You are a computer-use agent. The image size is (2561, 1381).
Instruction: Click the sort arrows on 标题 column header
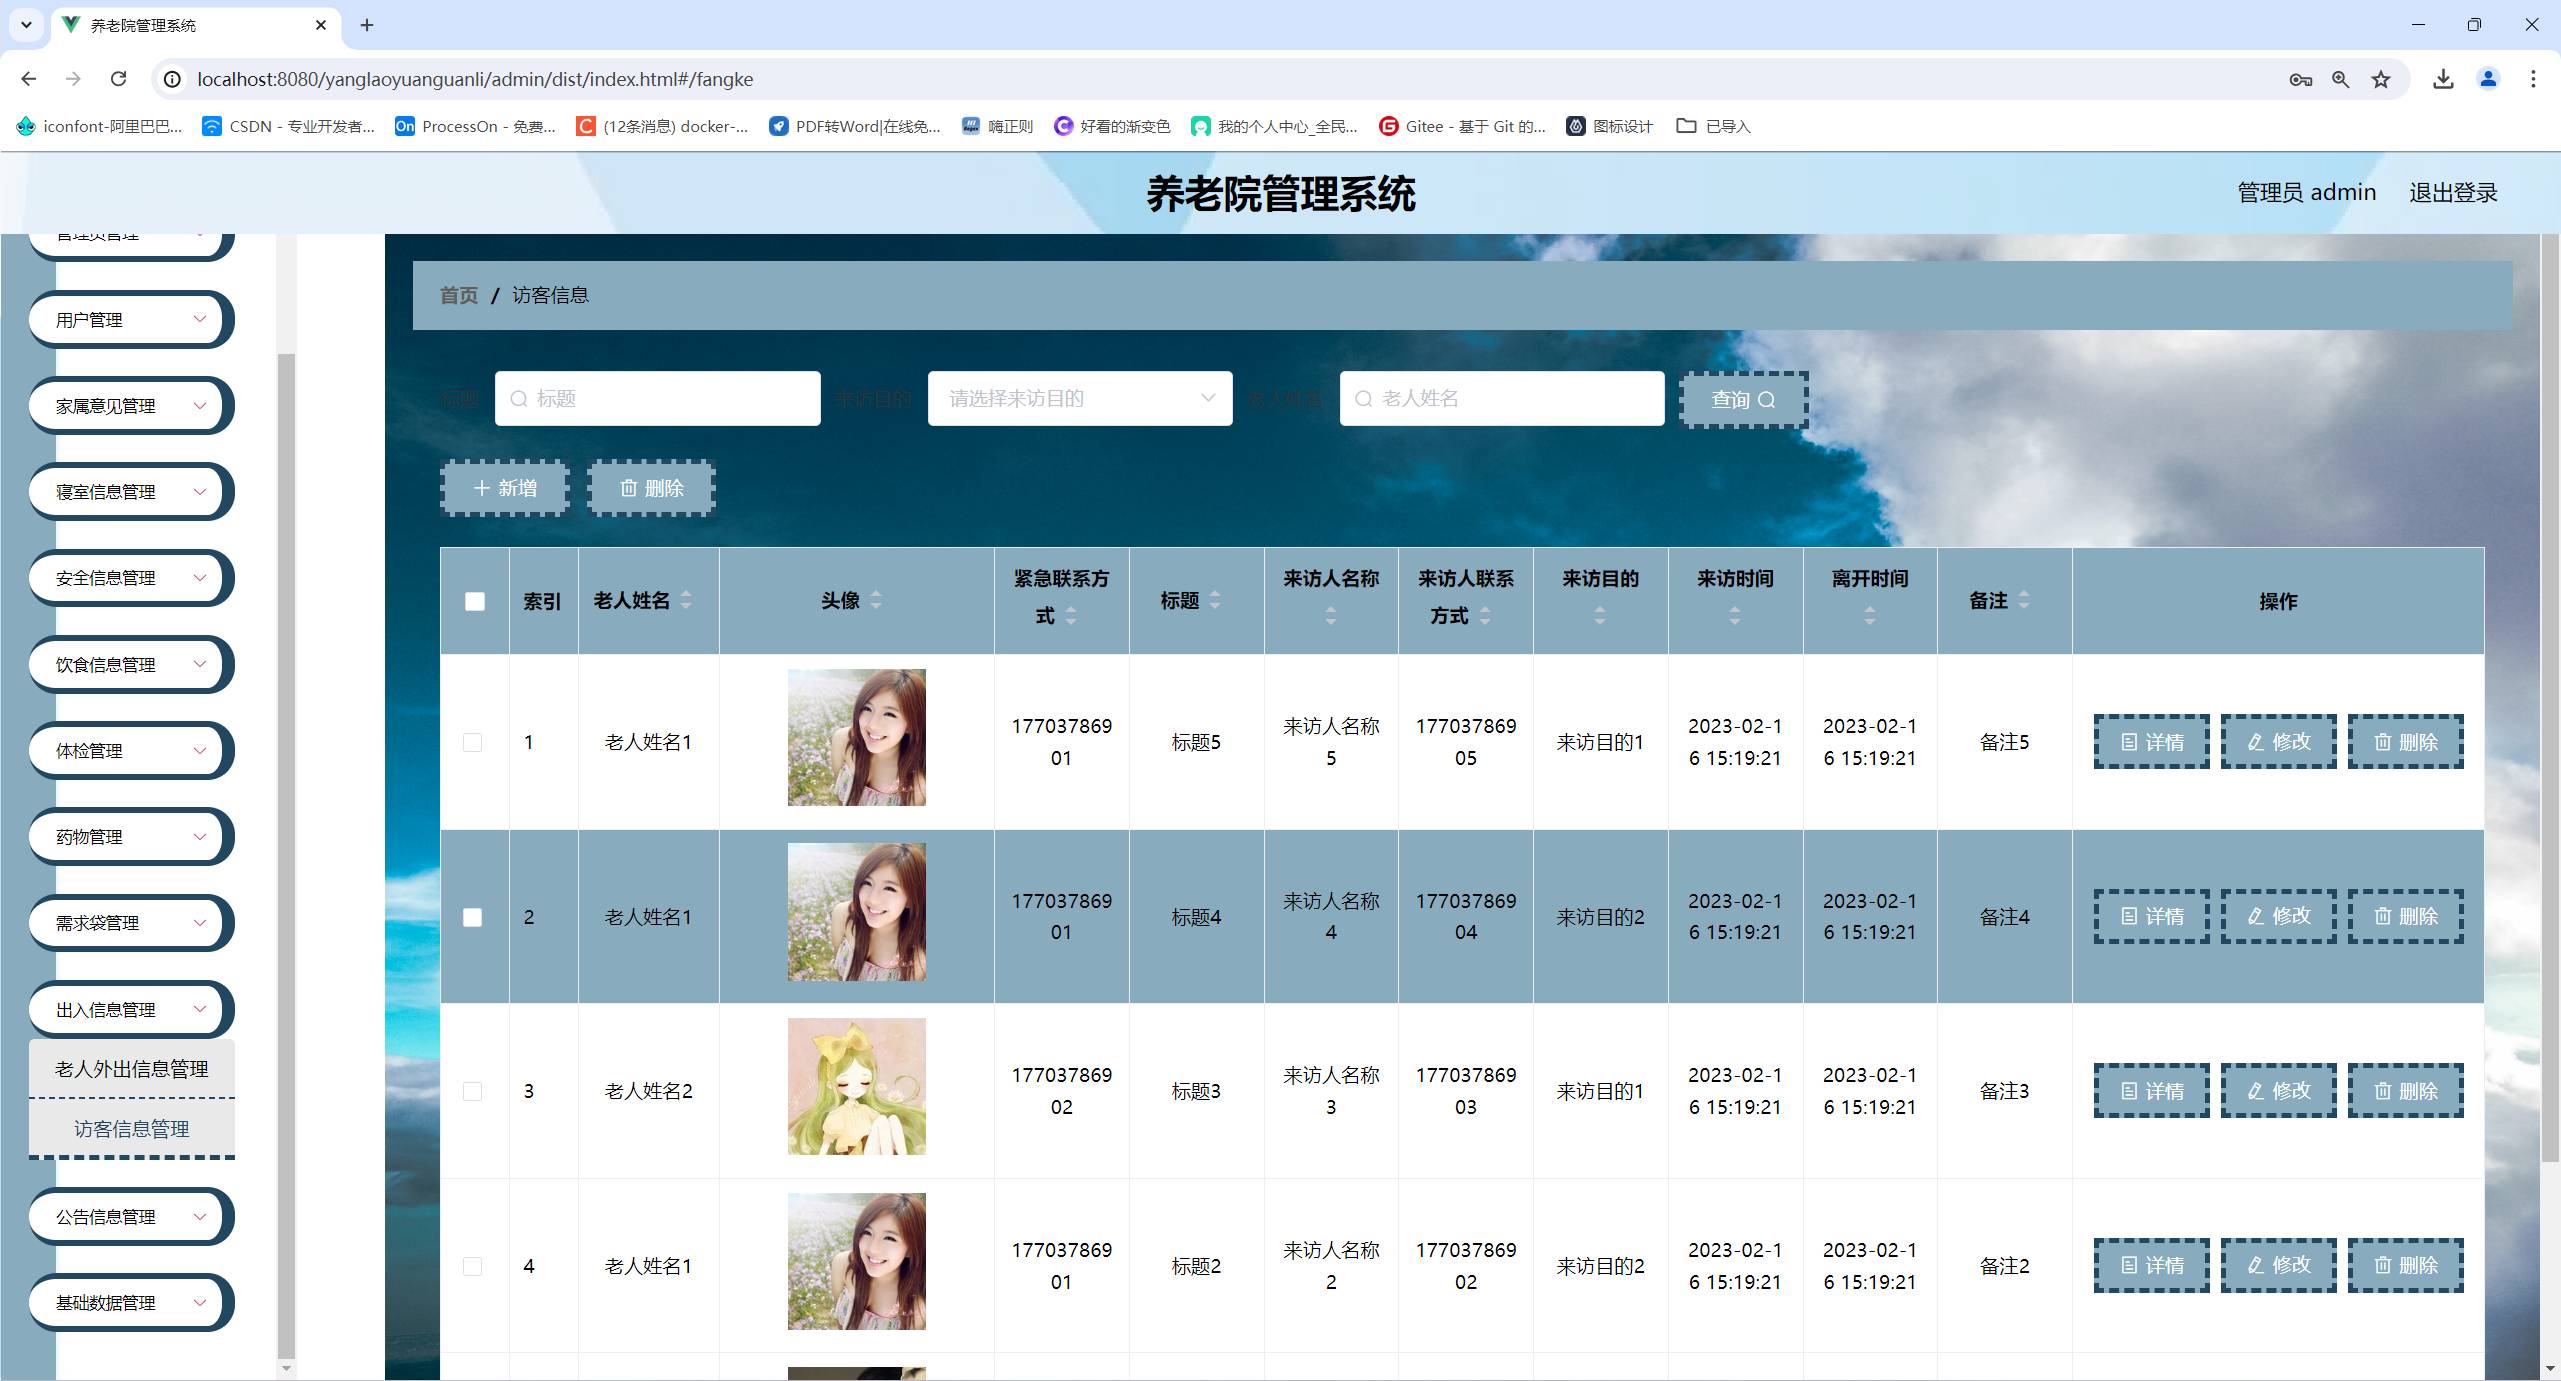(1216, 601)
